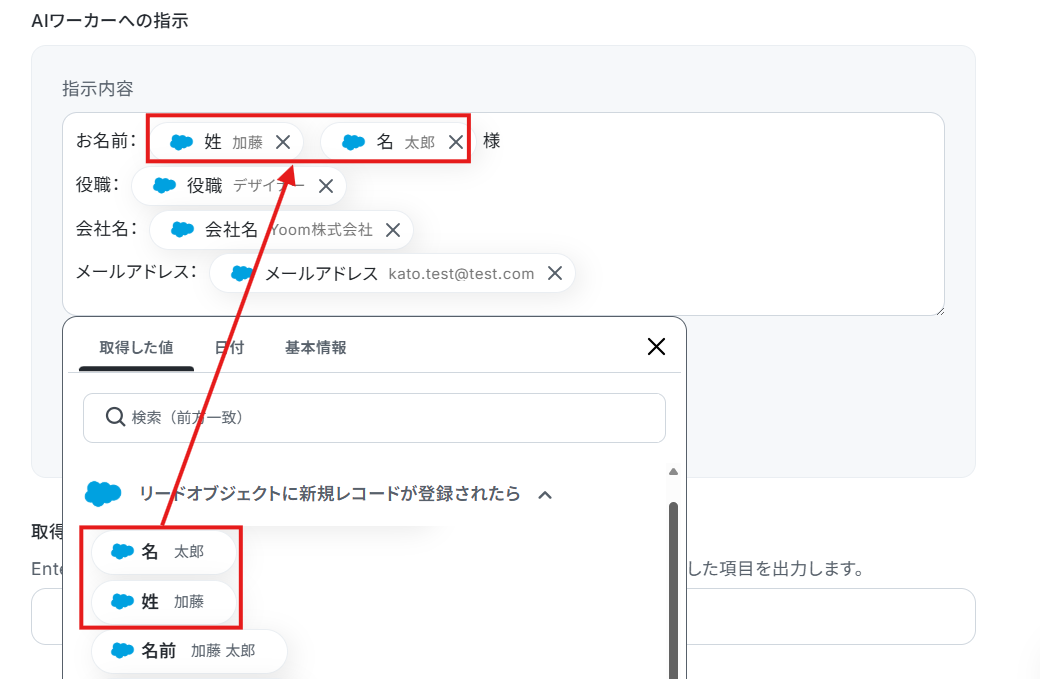Click the 様 text in instructions
Viewport: 1040px width, 679px height.
491,141
